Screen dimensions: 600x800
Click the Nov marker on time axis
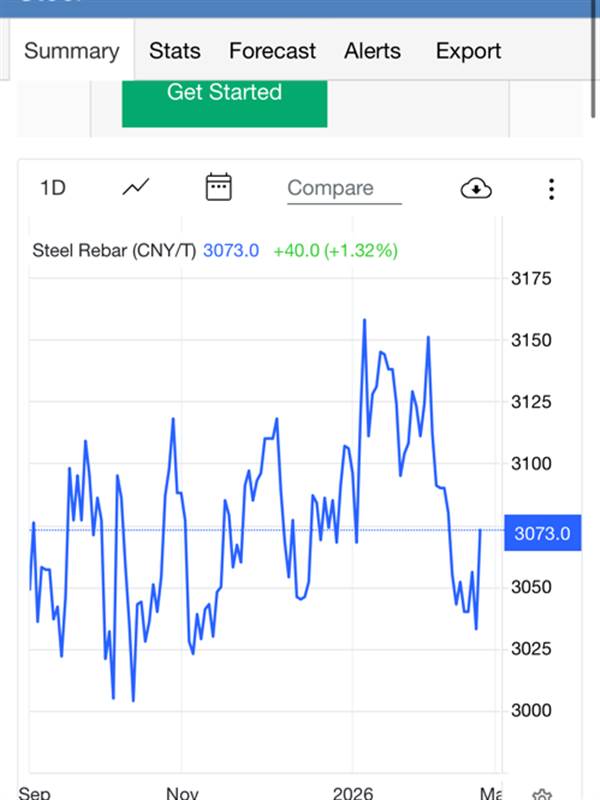(x=183, y=793)
